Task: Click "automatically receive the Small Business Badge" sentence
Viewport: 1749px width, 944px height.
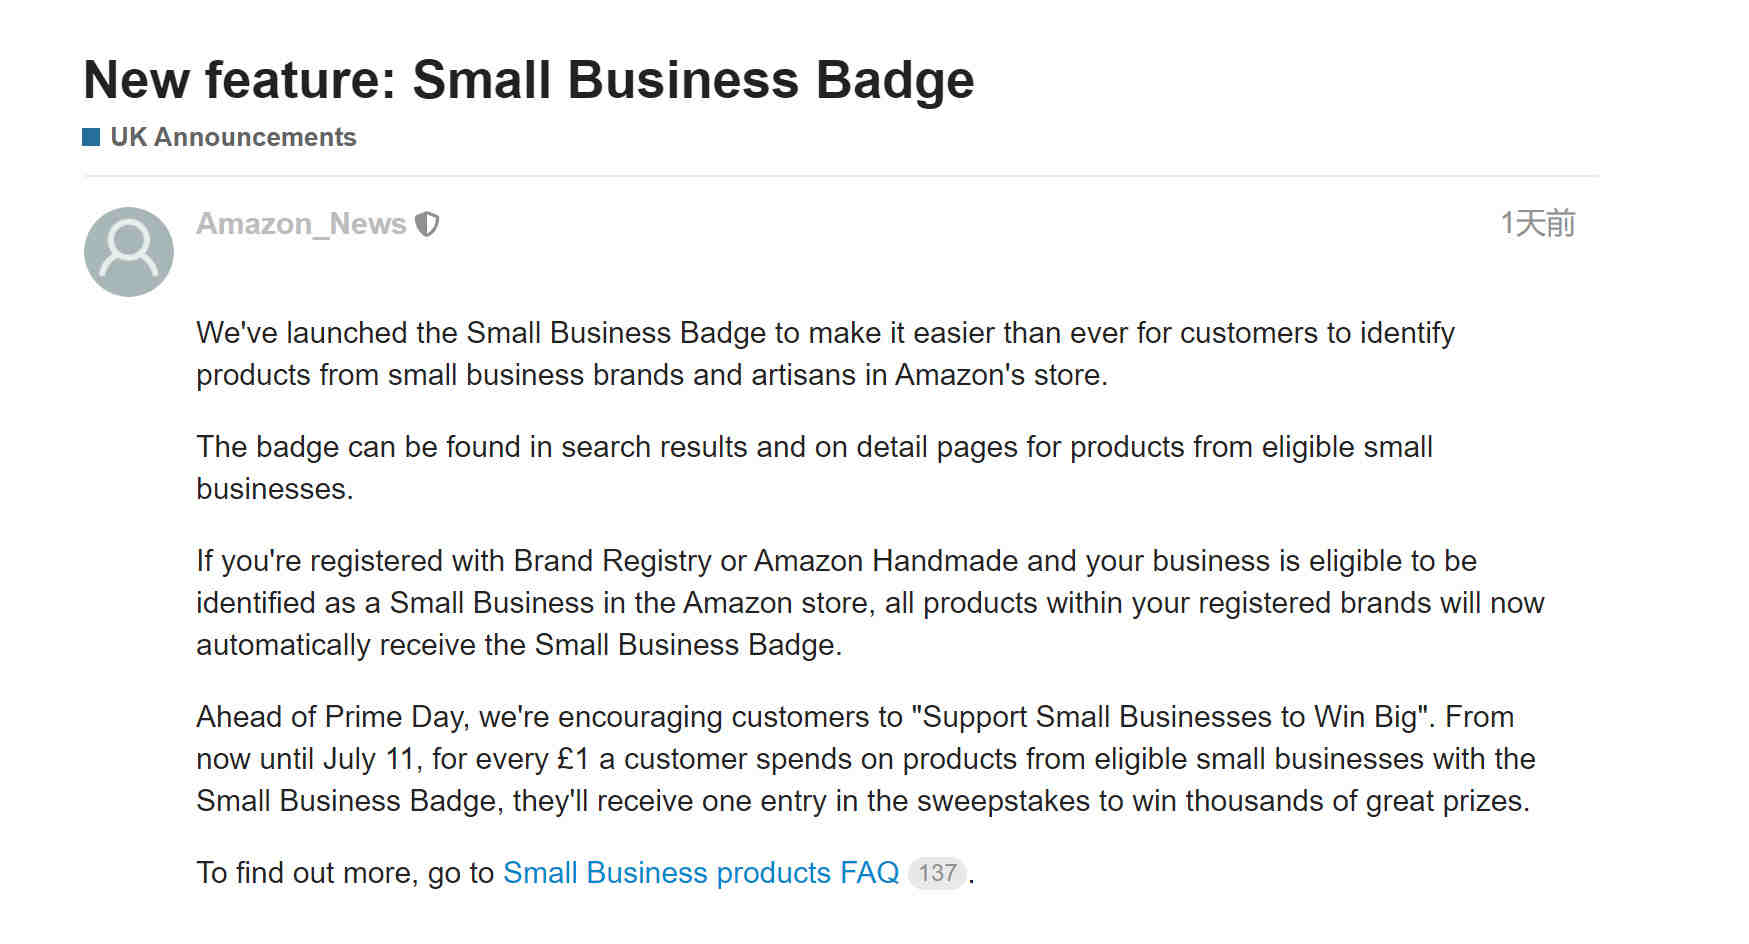Action: [519, 645]
